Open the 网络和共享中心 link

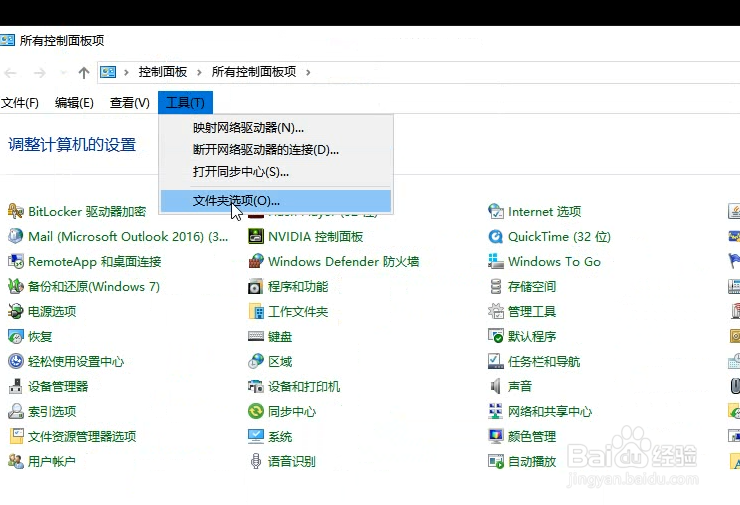pyautogui.click(x=550, y=412)
